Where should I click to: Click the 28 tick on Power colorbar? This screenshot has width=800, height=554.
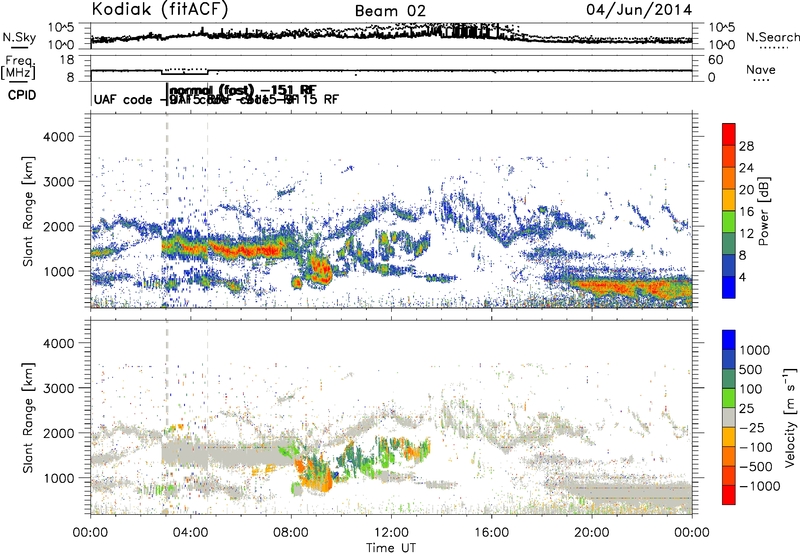(746, 146)
